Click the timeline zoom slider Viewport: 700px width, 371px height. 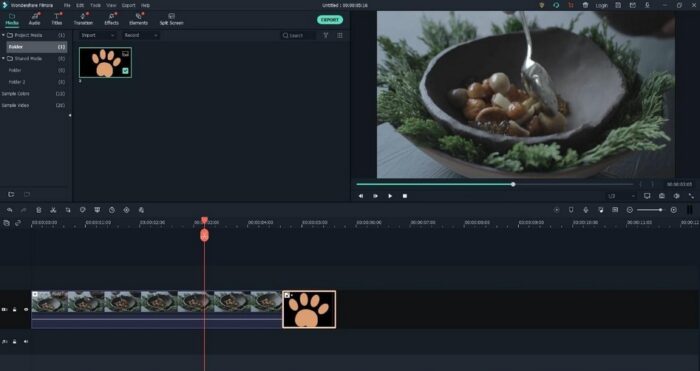pos(650,210)
